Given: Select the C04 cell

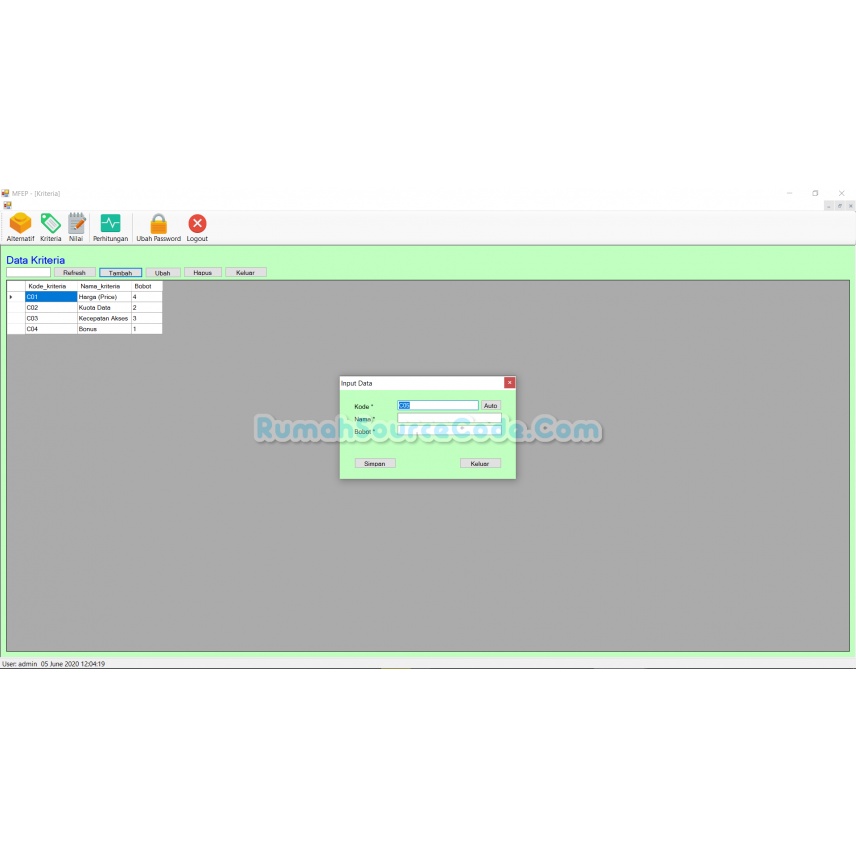Looking at the screenshot, I should click(x=51, y=329).
